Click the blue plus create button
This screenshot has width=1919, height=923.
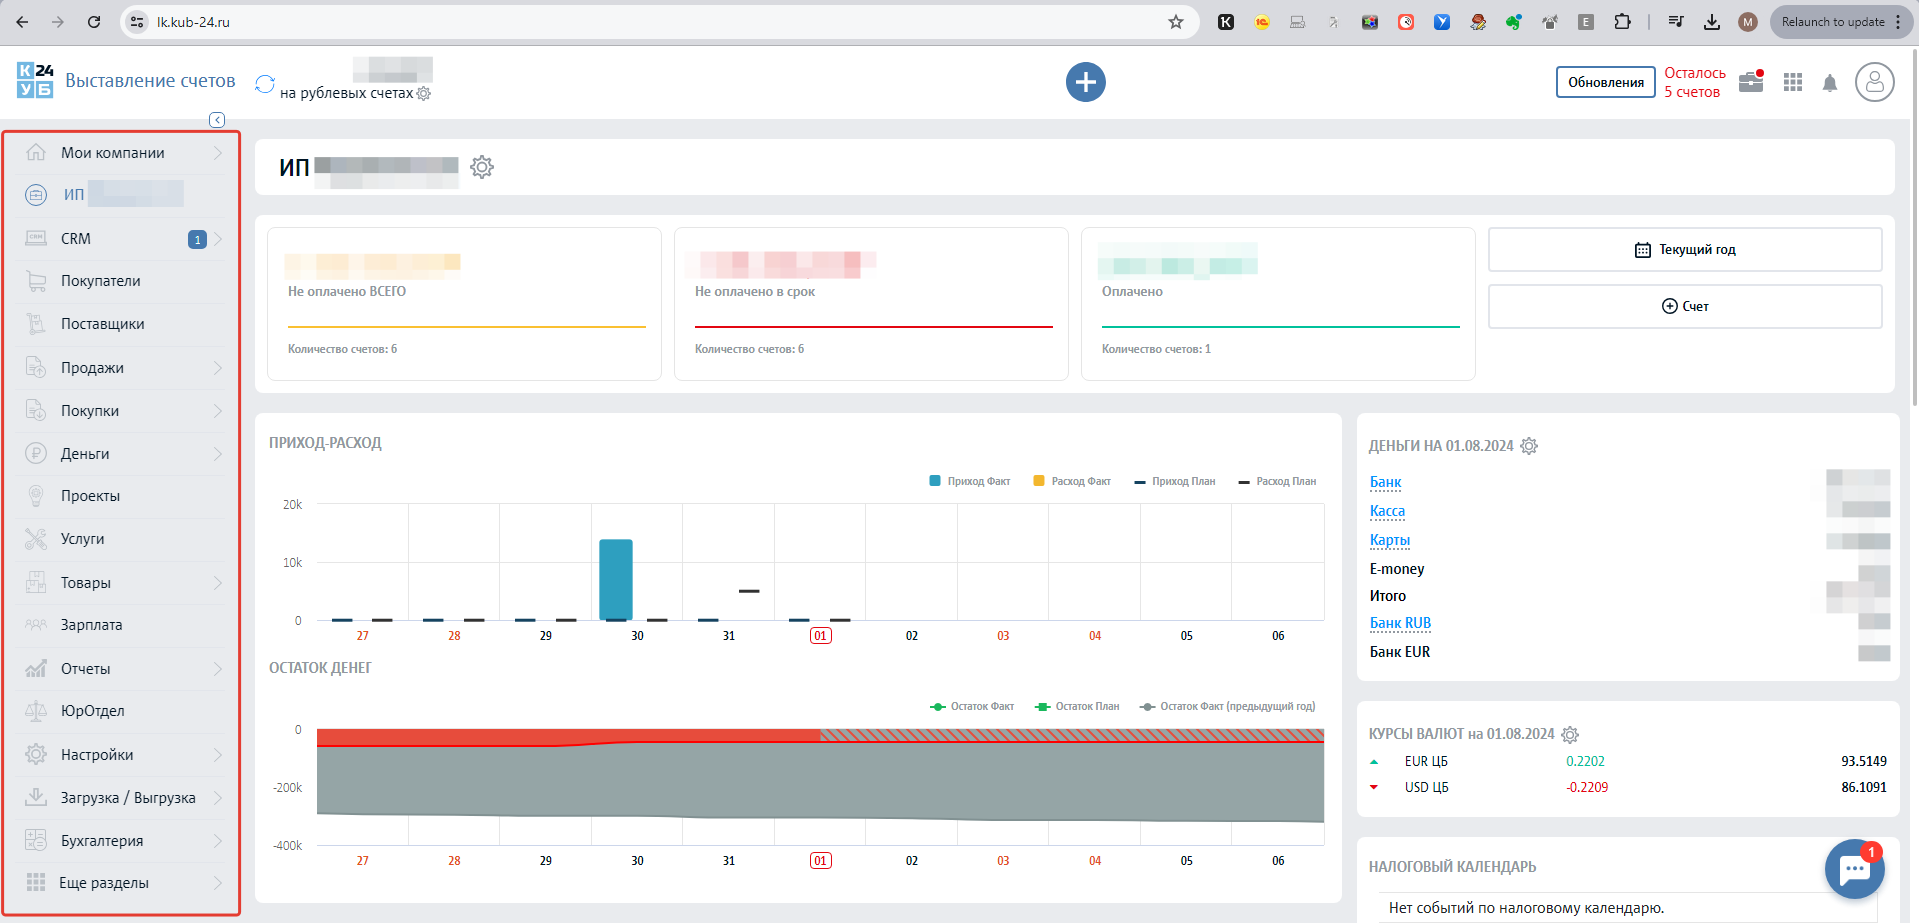tap(1086, 82)
